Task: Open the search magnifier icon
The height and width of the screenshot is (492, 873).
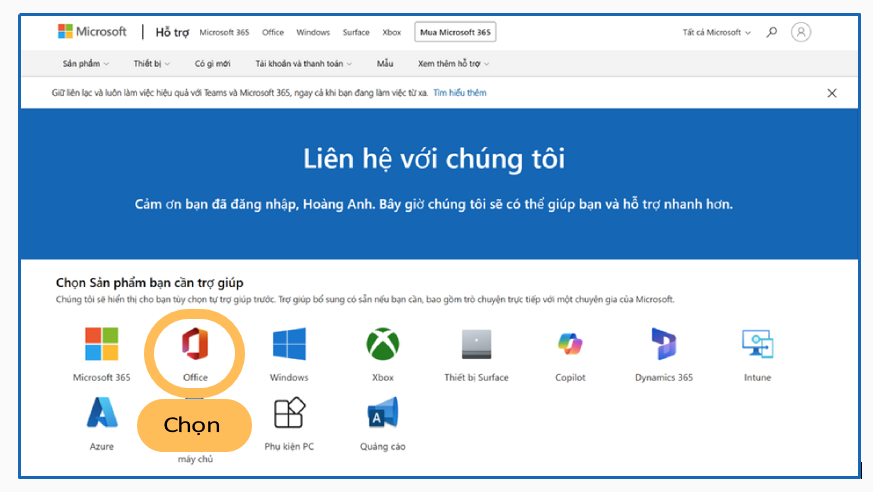Action: [772, 32]
